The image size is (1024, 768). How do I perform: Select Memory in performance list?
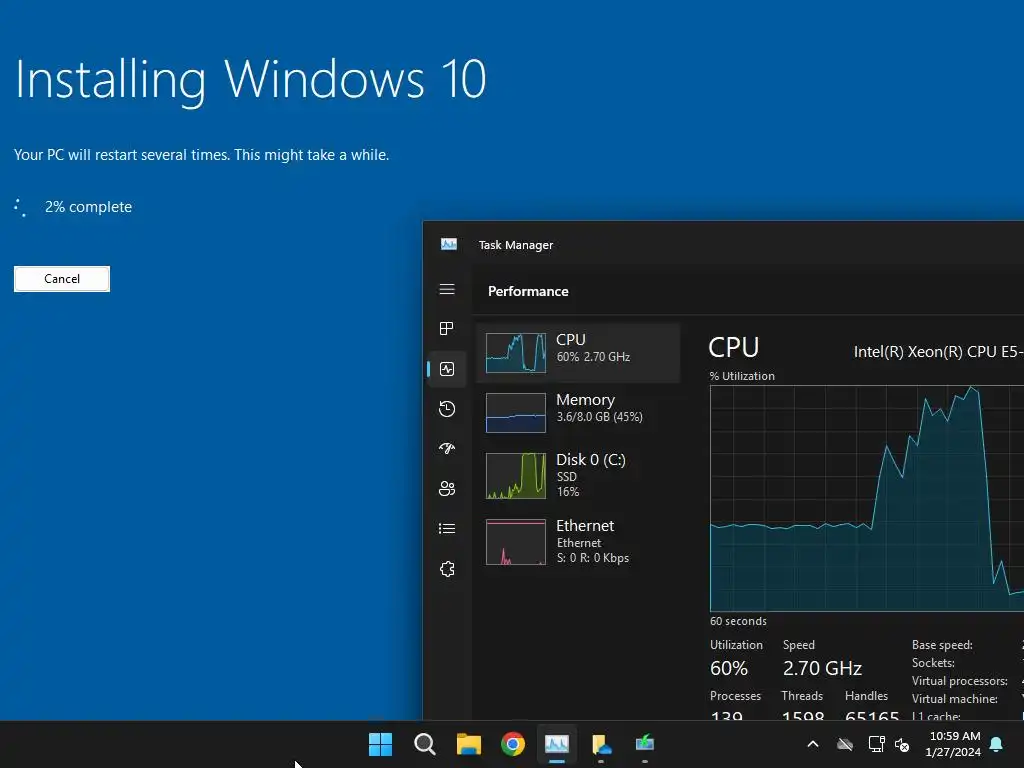pyautogui.click(x=578, y=412)
